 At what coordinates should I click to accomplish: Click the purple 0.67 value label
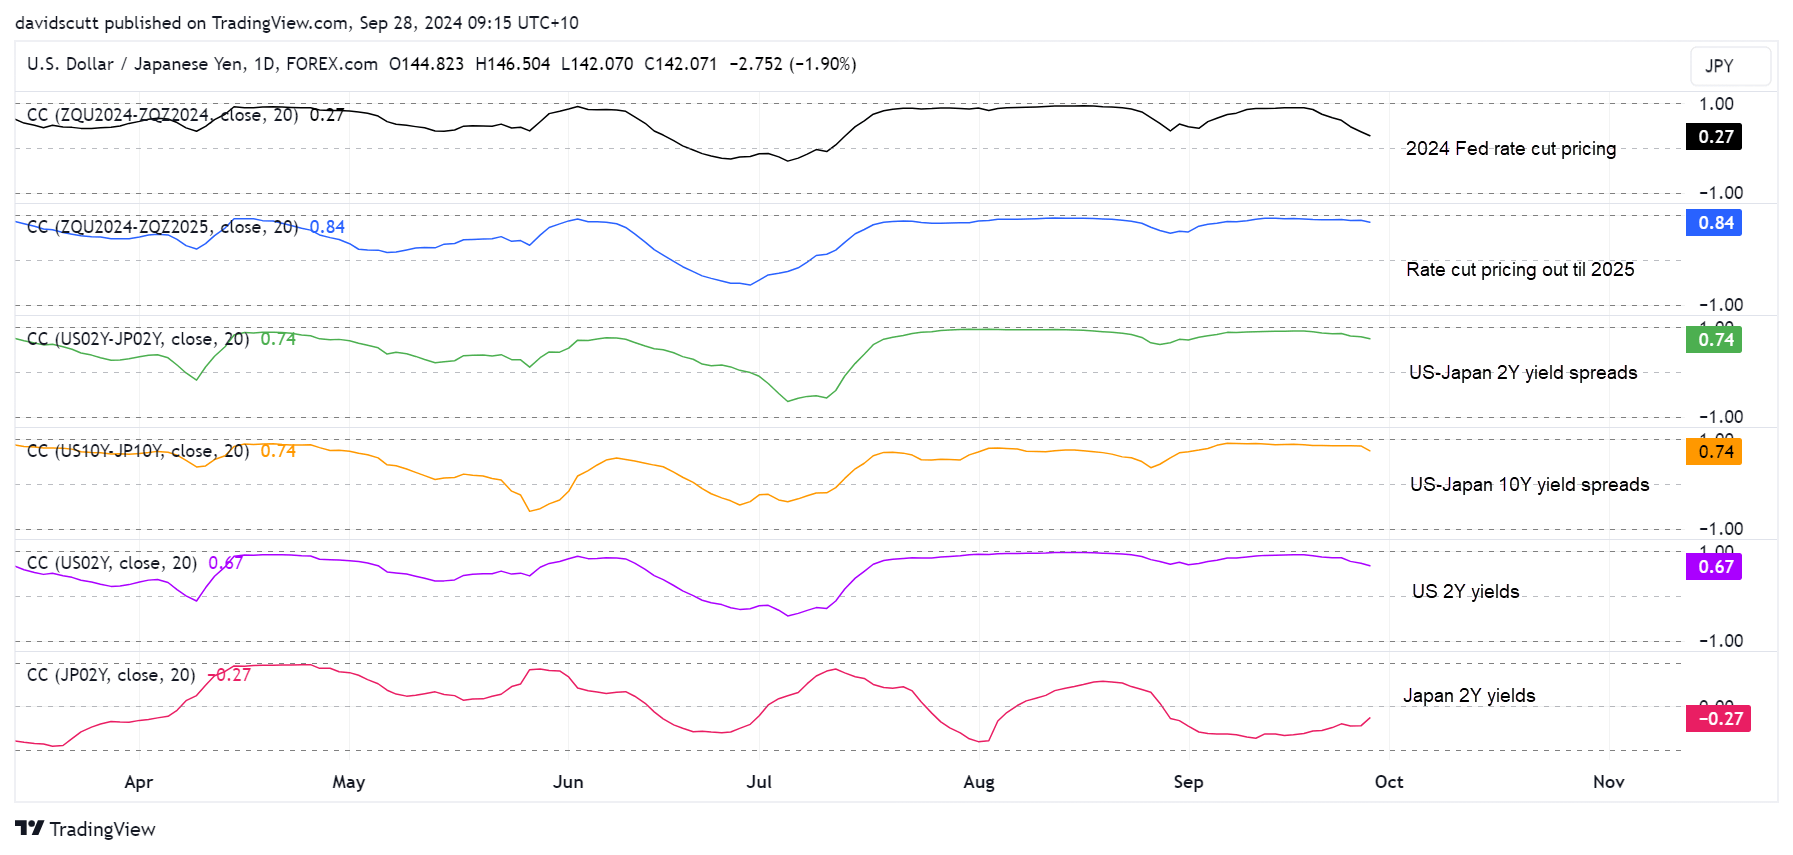pos(1715,567)
